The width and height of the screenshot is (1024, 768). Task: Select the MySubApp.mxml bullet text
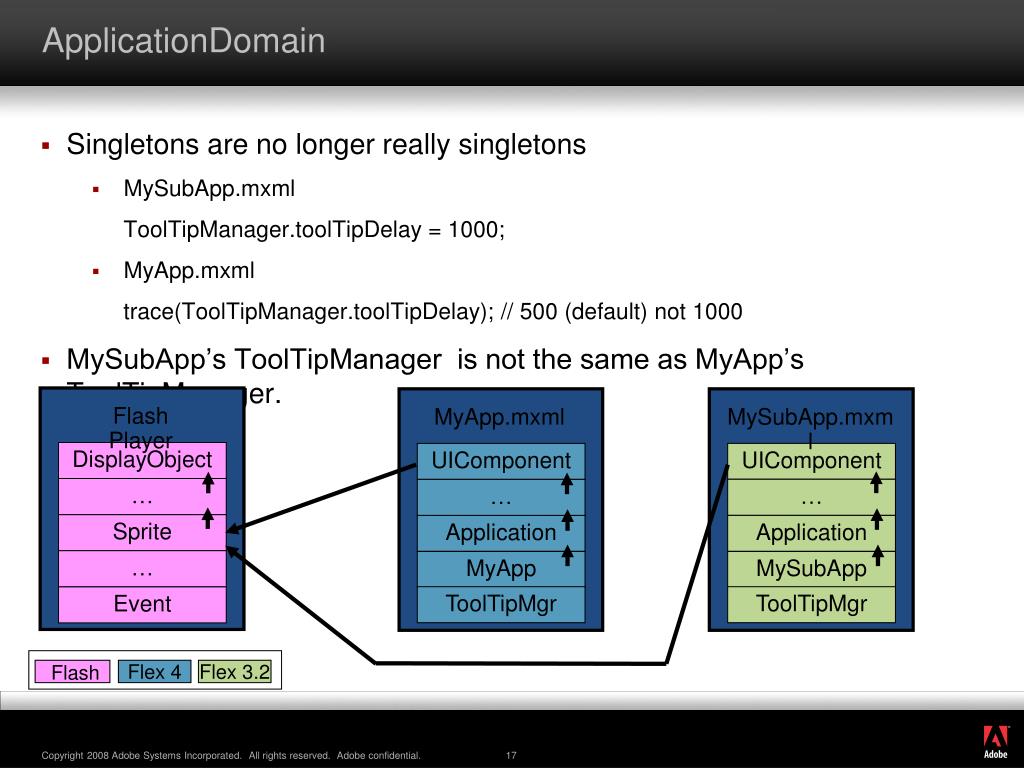coord(209,189)
